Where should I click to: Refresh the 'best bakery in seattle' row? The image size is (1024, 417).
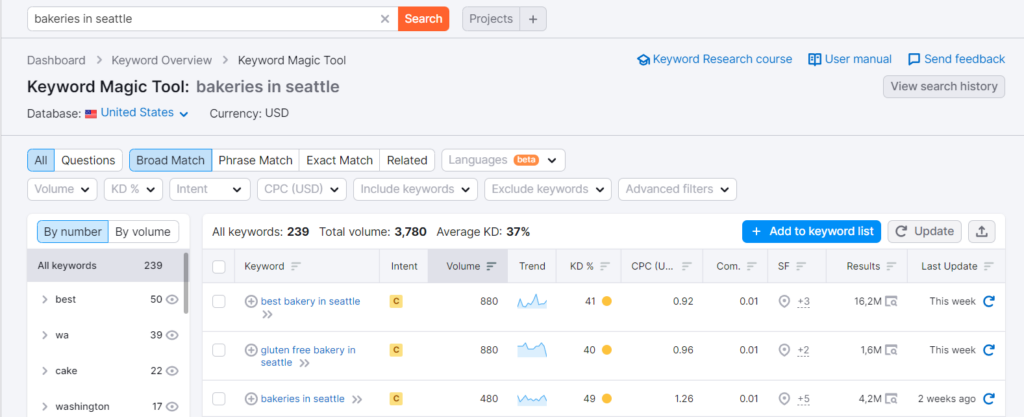tap(989, 301)
